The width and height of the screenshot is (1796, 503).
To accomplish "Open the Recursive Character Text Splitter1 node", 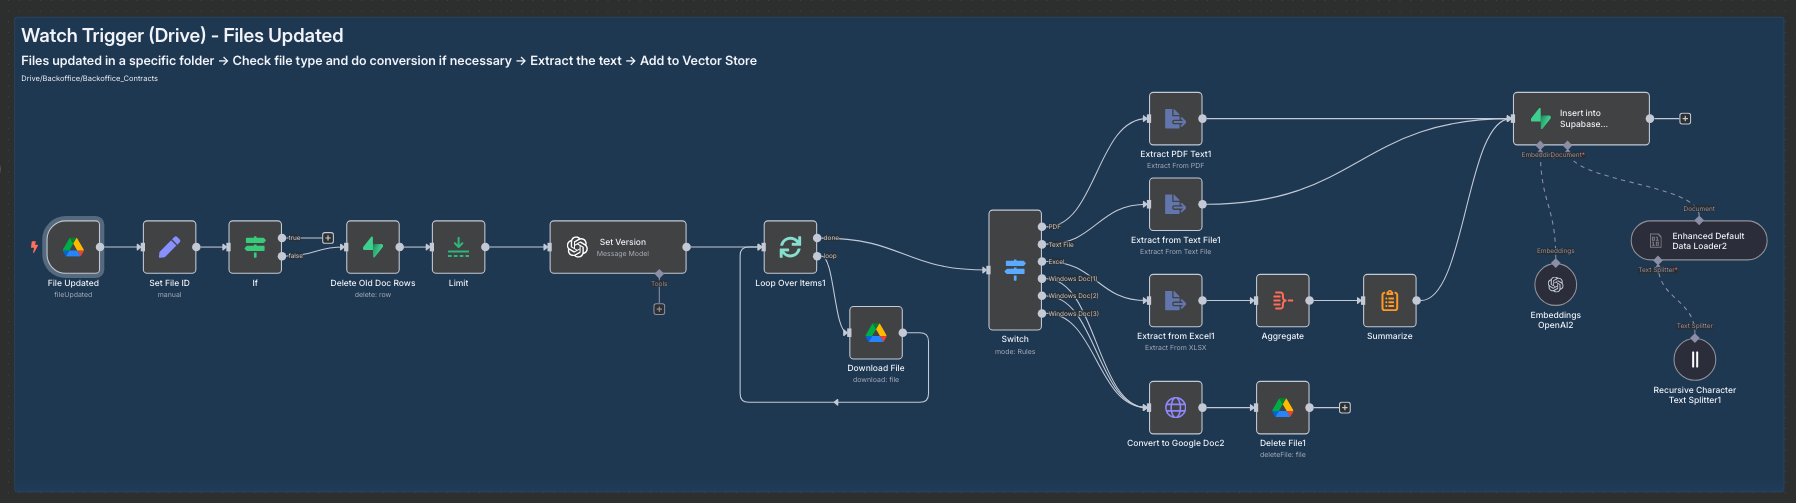I will tap(1695, 360).
